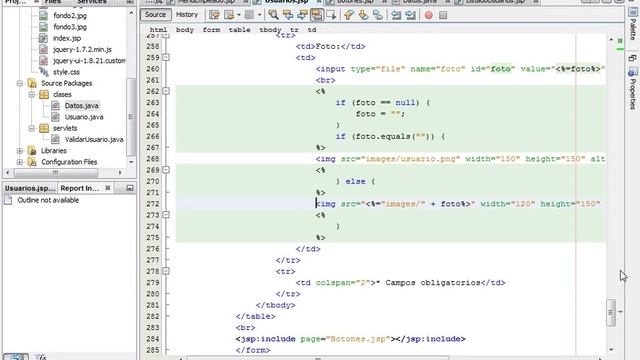The image size is (640, 360).
Task: Close the Report In... tab
Action: tap(108, 188)
